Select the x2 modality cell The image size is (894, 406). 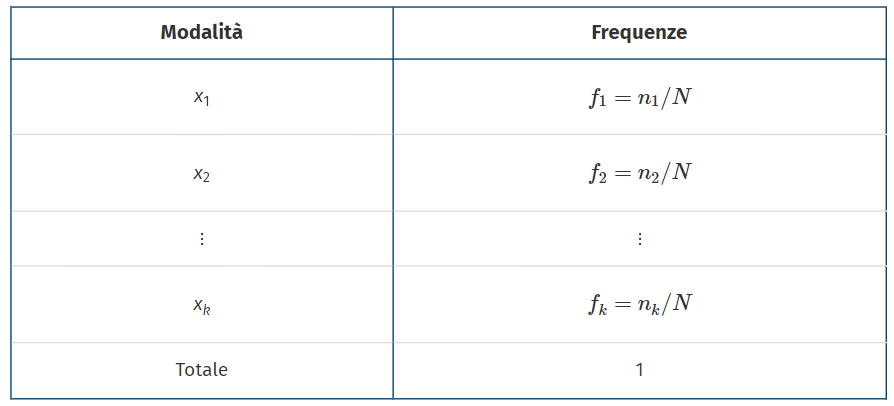click(202, 173)
